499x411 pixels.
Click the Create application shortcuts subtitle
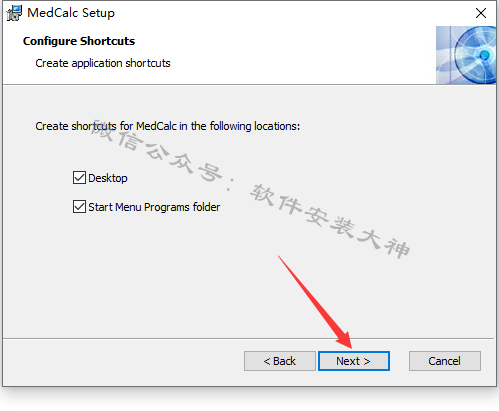pos(103,63)
